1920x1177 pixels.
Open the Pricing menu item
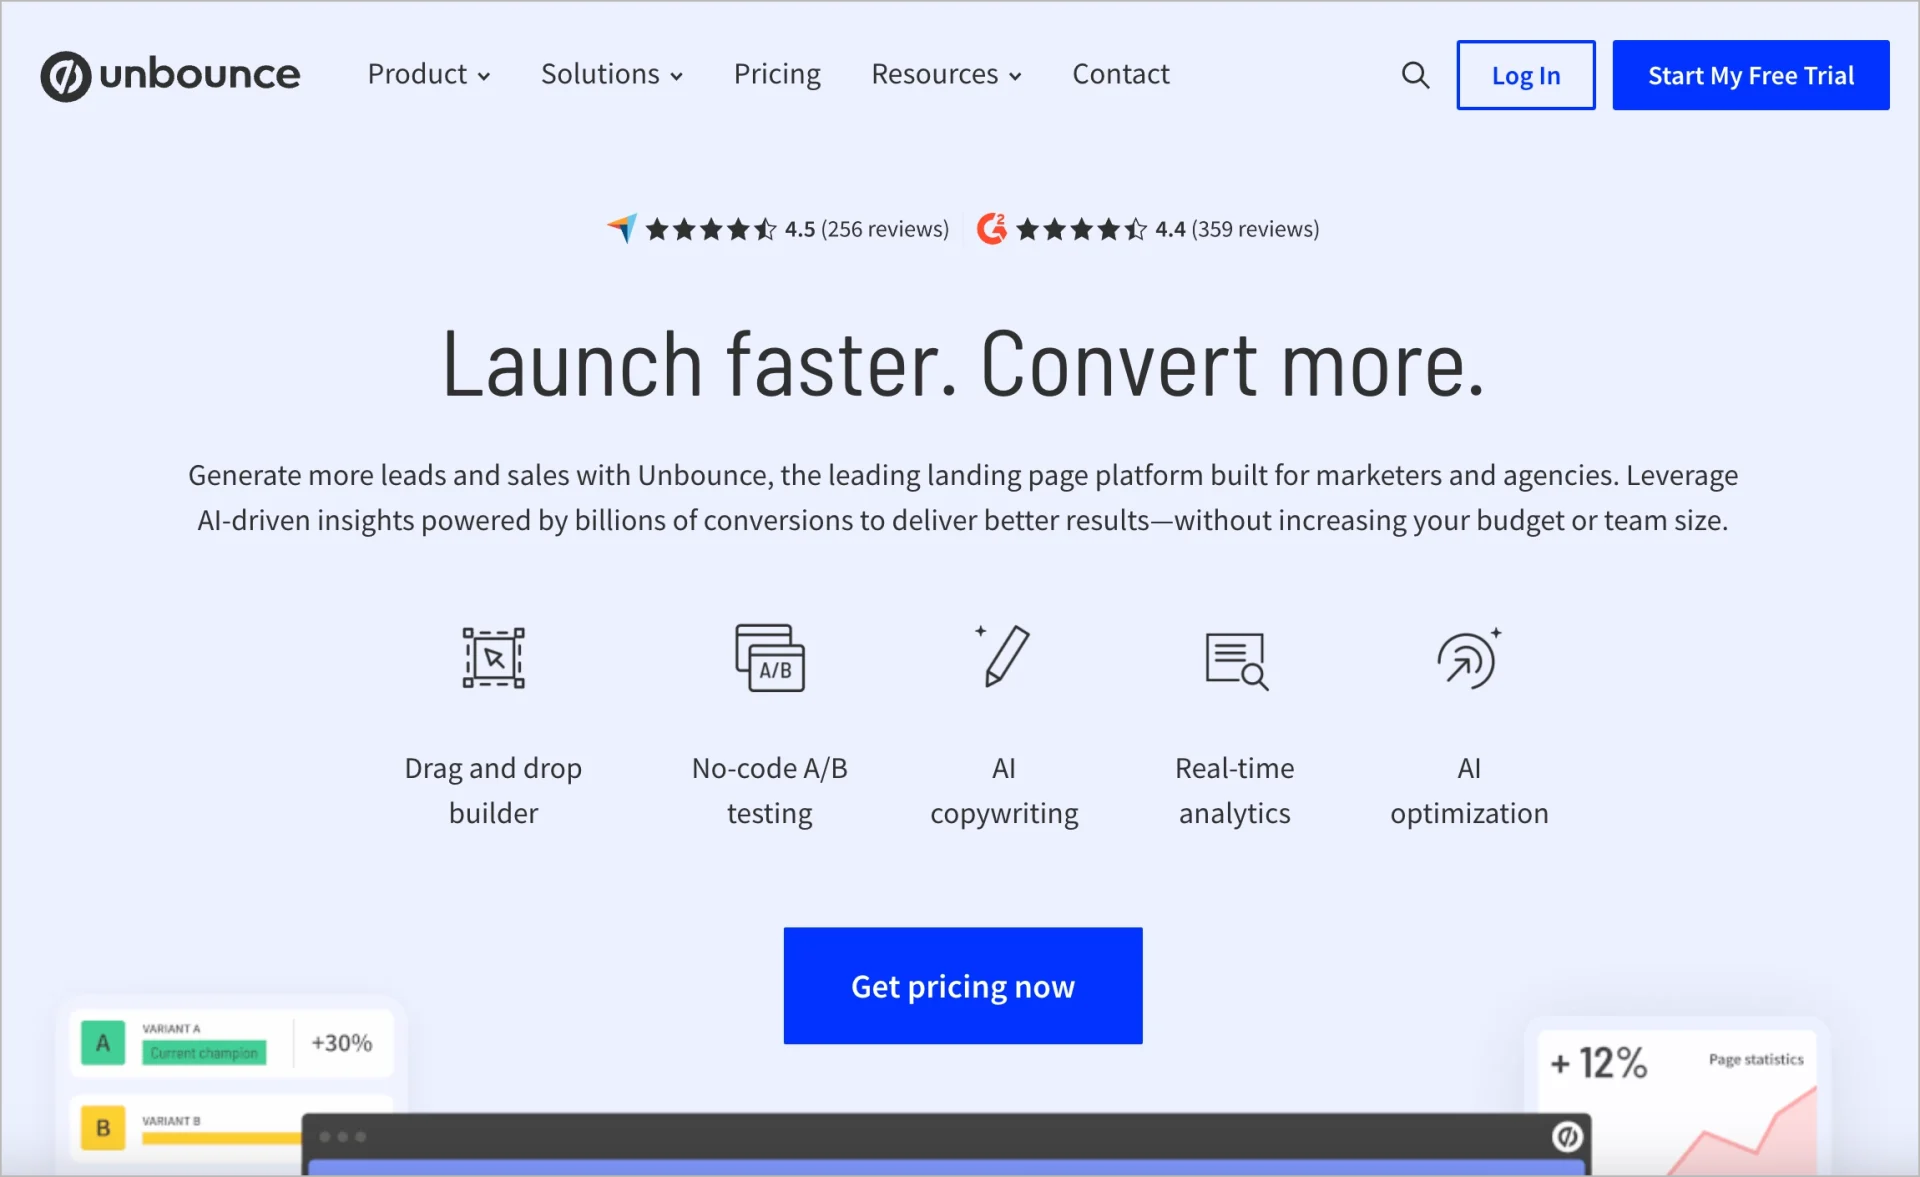pyautogui.click(x=777, y=74)
